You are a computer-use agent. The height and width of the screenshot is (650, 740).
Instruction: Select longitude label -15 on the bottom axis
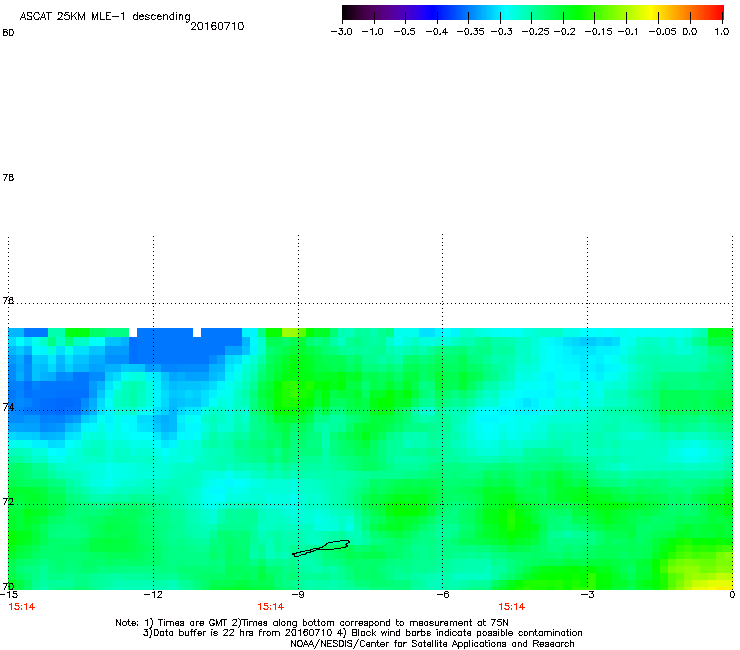pyautogui.click(x=9, y=595)
